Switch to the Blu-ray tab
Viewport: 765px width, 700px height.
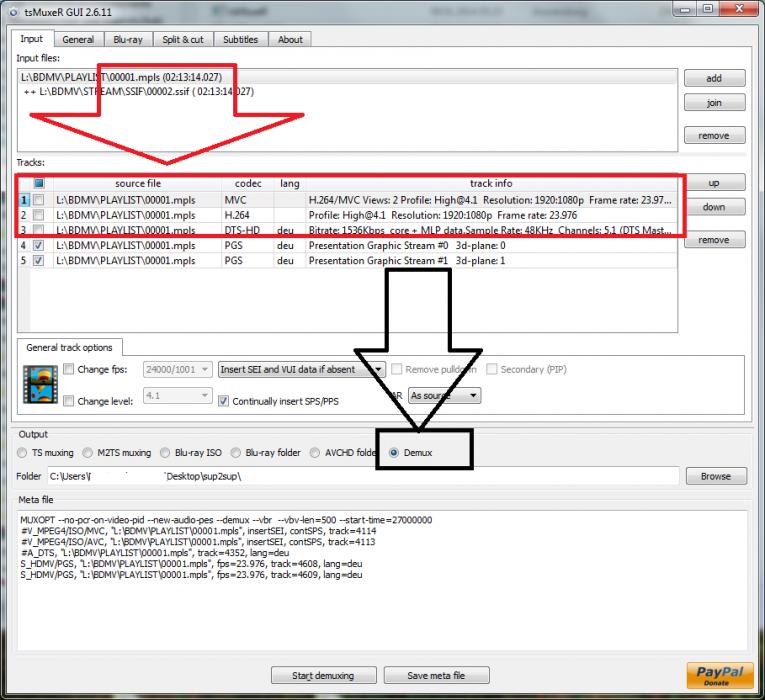click(x=128, y=40)
